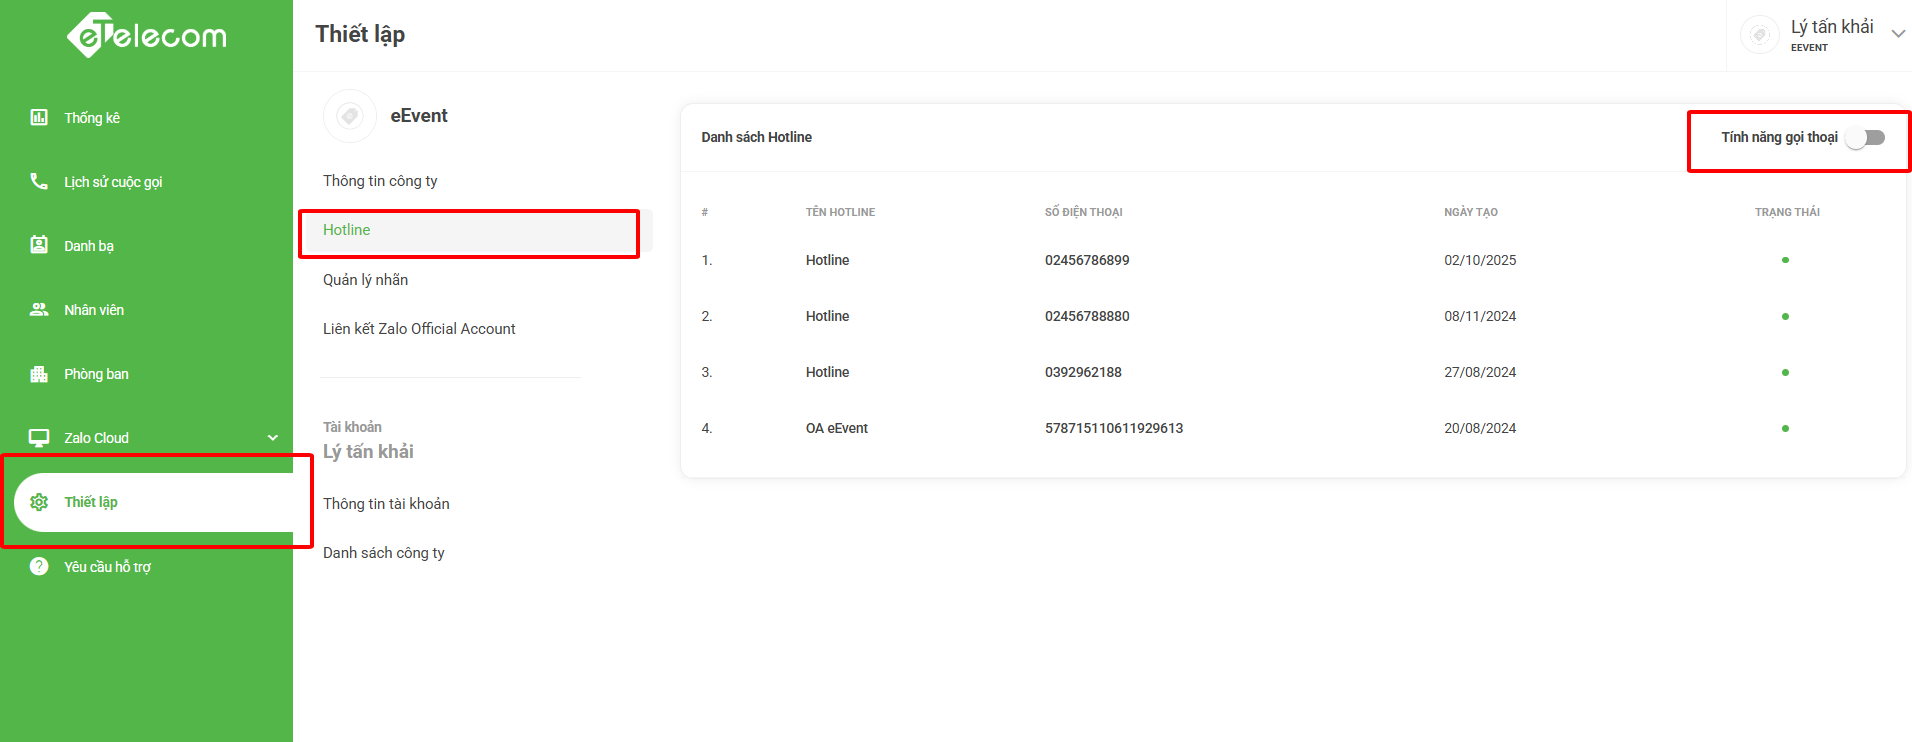Open the Hotline settings tab

[347, 230]
